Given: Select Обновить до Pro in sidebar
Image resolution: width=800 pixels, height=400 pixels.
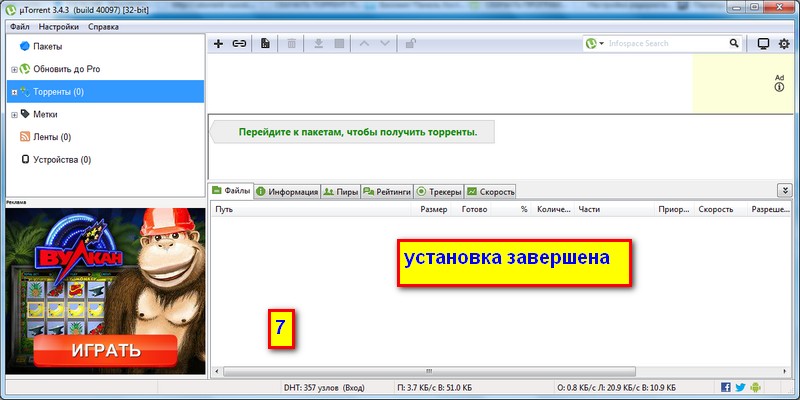Looking at the screenshot, I should tap(105, 69).
